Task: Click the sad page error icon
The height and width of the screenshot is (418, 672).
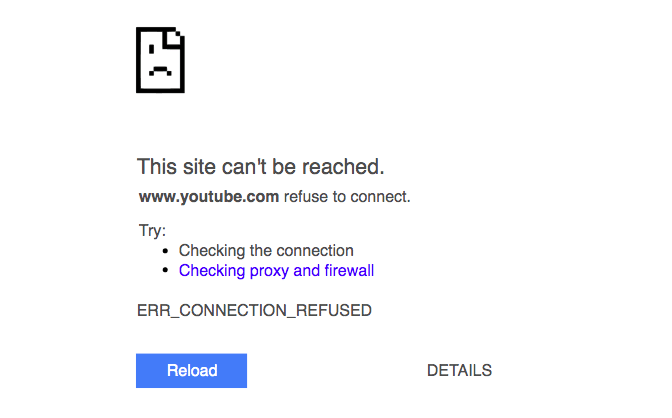Action: tap(160, 60)
